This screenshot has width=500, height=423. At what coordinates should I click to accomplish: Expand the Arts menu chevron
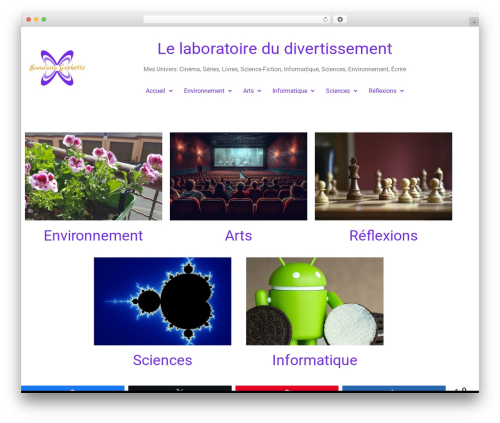(259, 91)
